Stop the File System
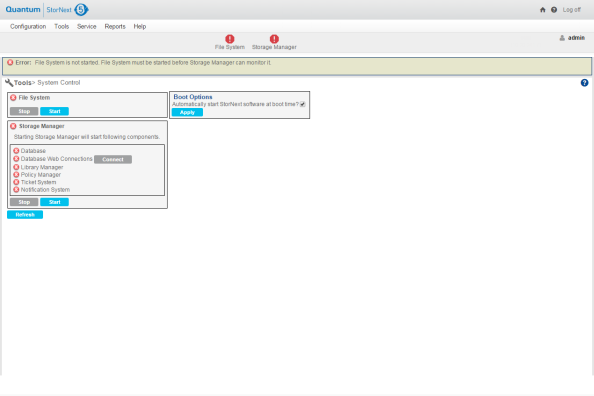The width and height of the screenshot is (594, 396). tap(24, 111)
